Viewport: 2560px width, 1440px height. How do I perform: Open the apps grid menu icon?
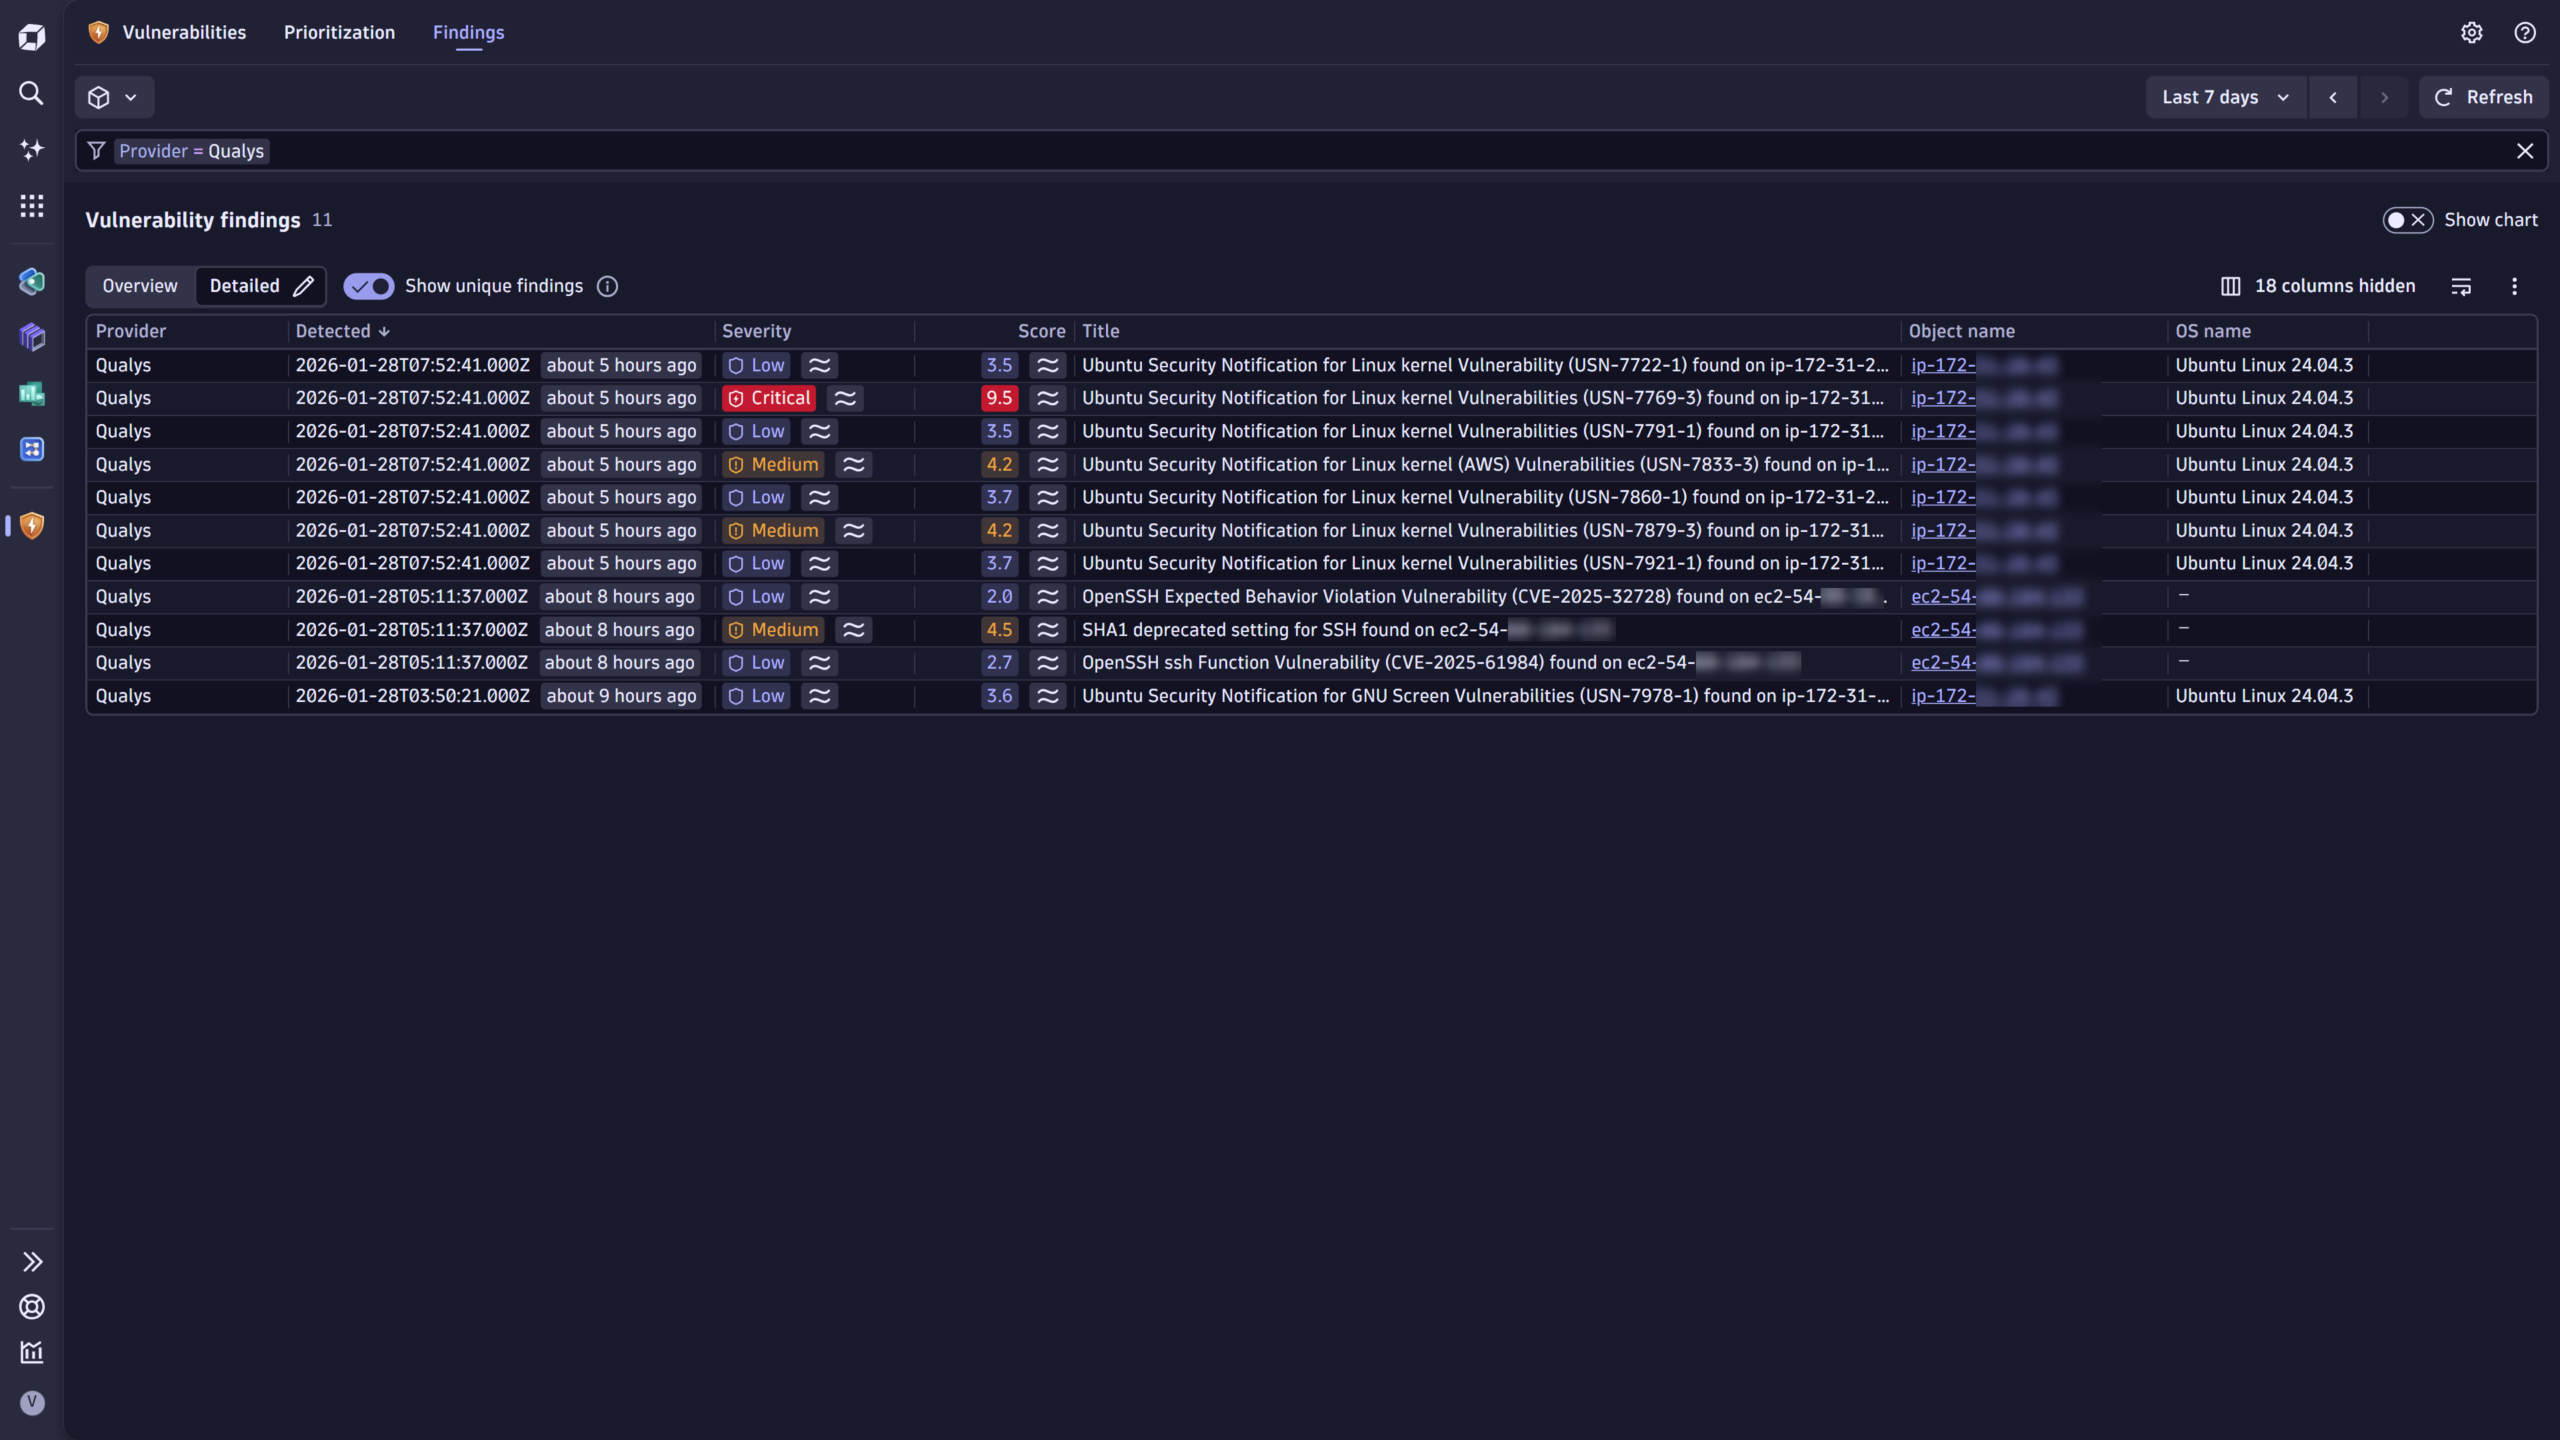pos(31,205)
